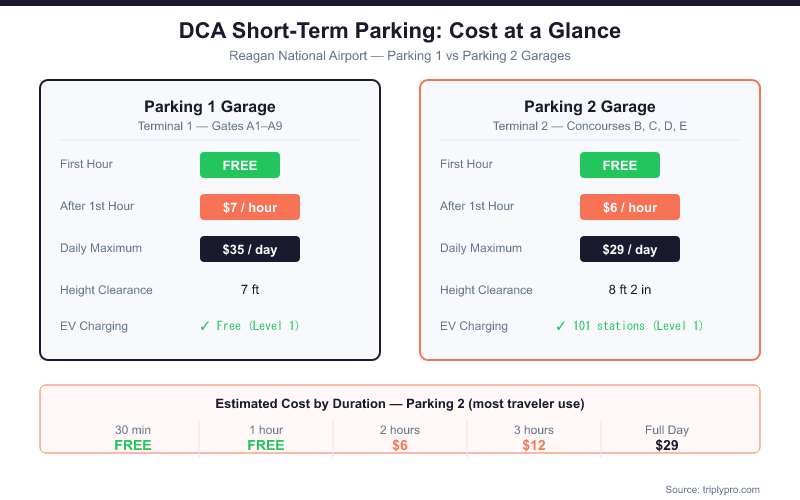
Task: Click Parking 2 EV stations checkmark
Action: 561,326
